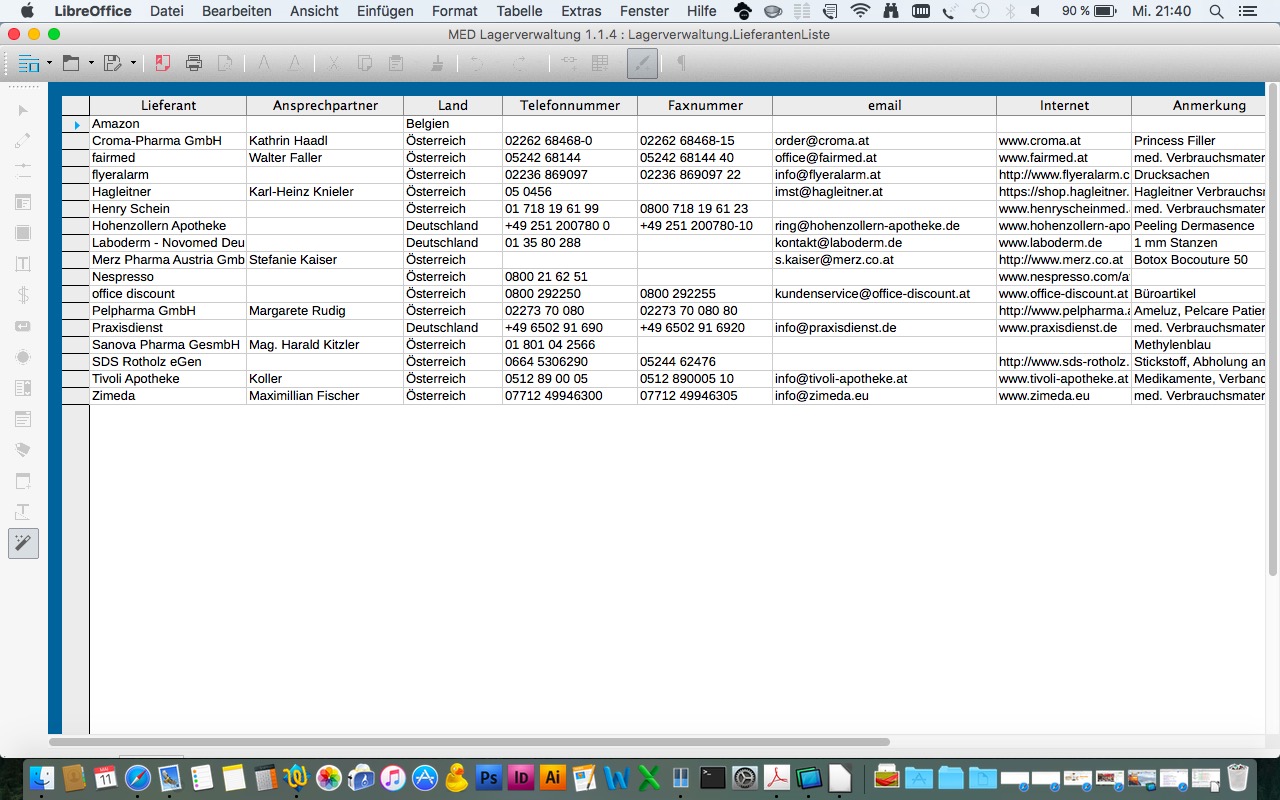Click the red Export as PDF icon
The image size is (1280, 800).
162,63
